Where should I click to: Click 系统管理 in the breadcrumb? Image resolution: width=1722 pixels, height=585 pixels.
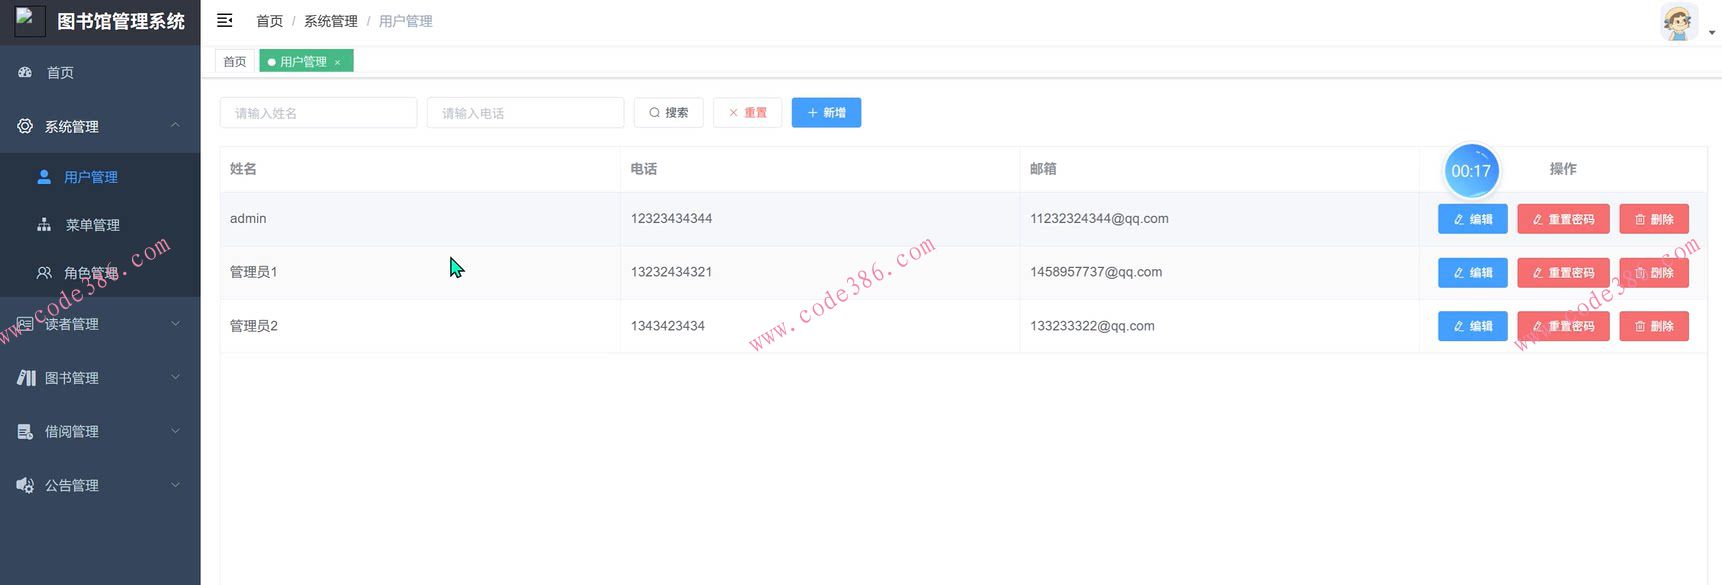331,21
